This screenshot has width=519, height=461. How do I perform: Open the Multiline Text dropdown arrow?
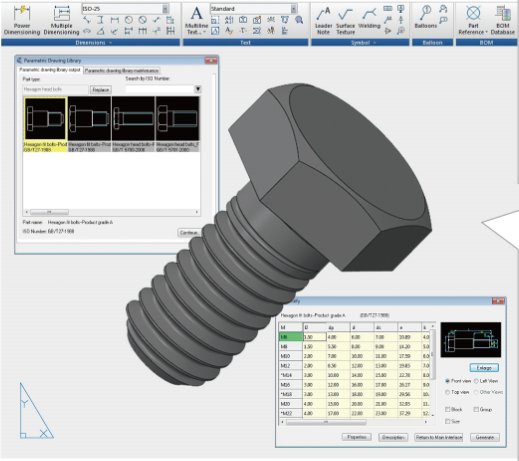204,32
